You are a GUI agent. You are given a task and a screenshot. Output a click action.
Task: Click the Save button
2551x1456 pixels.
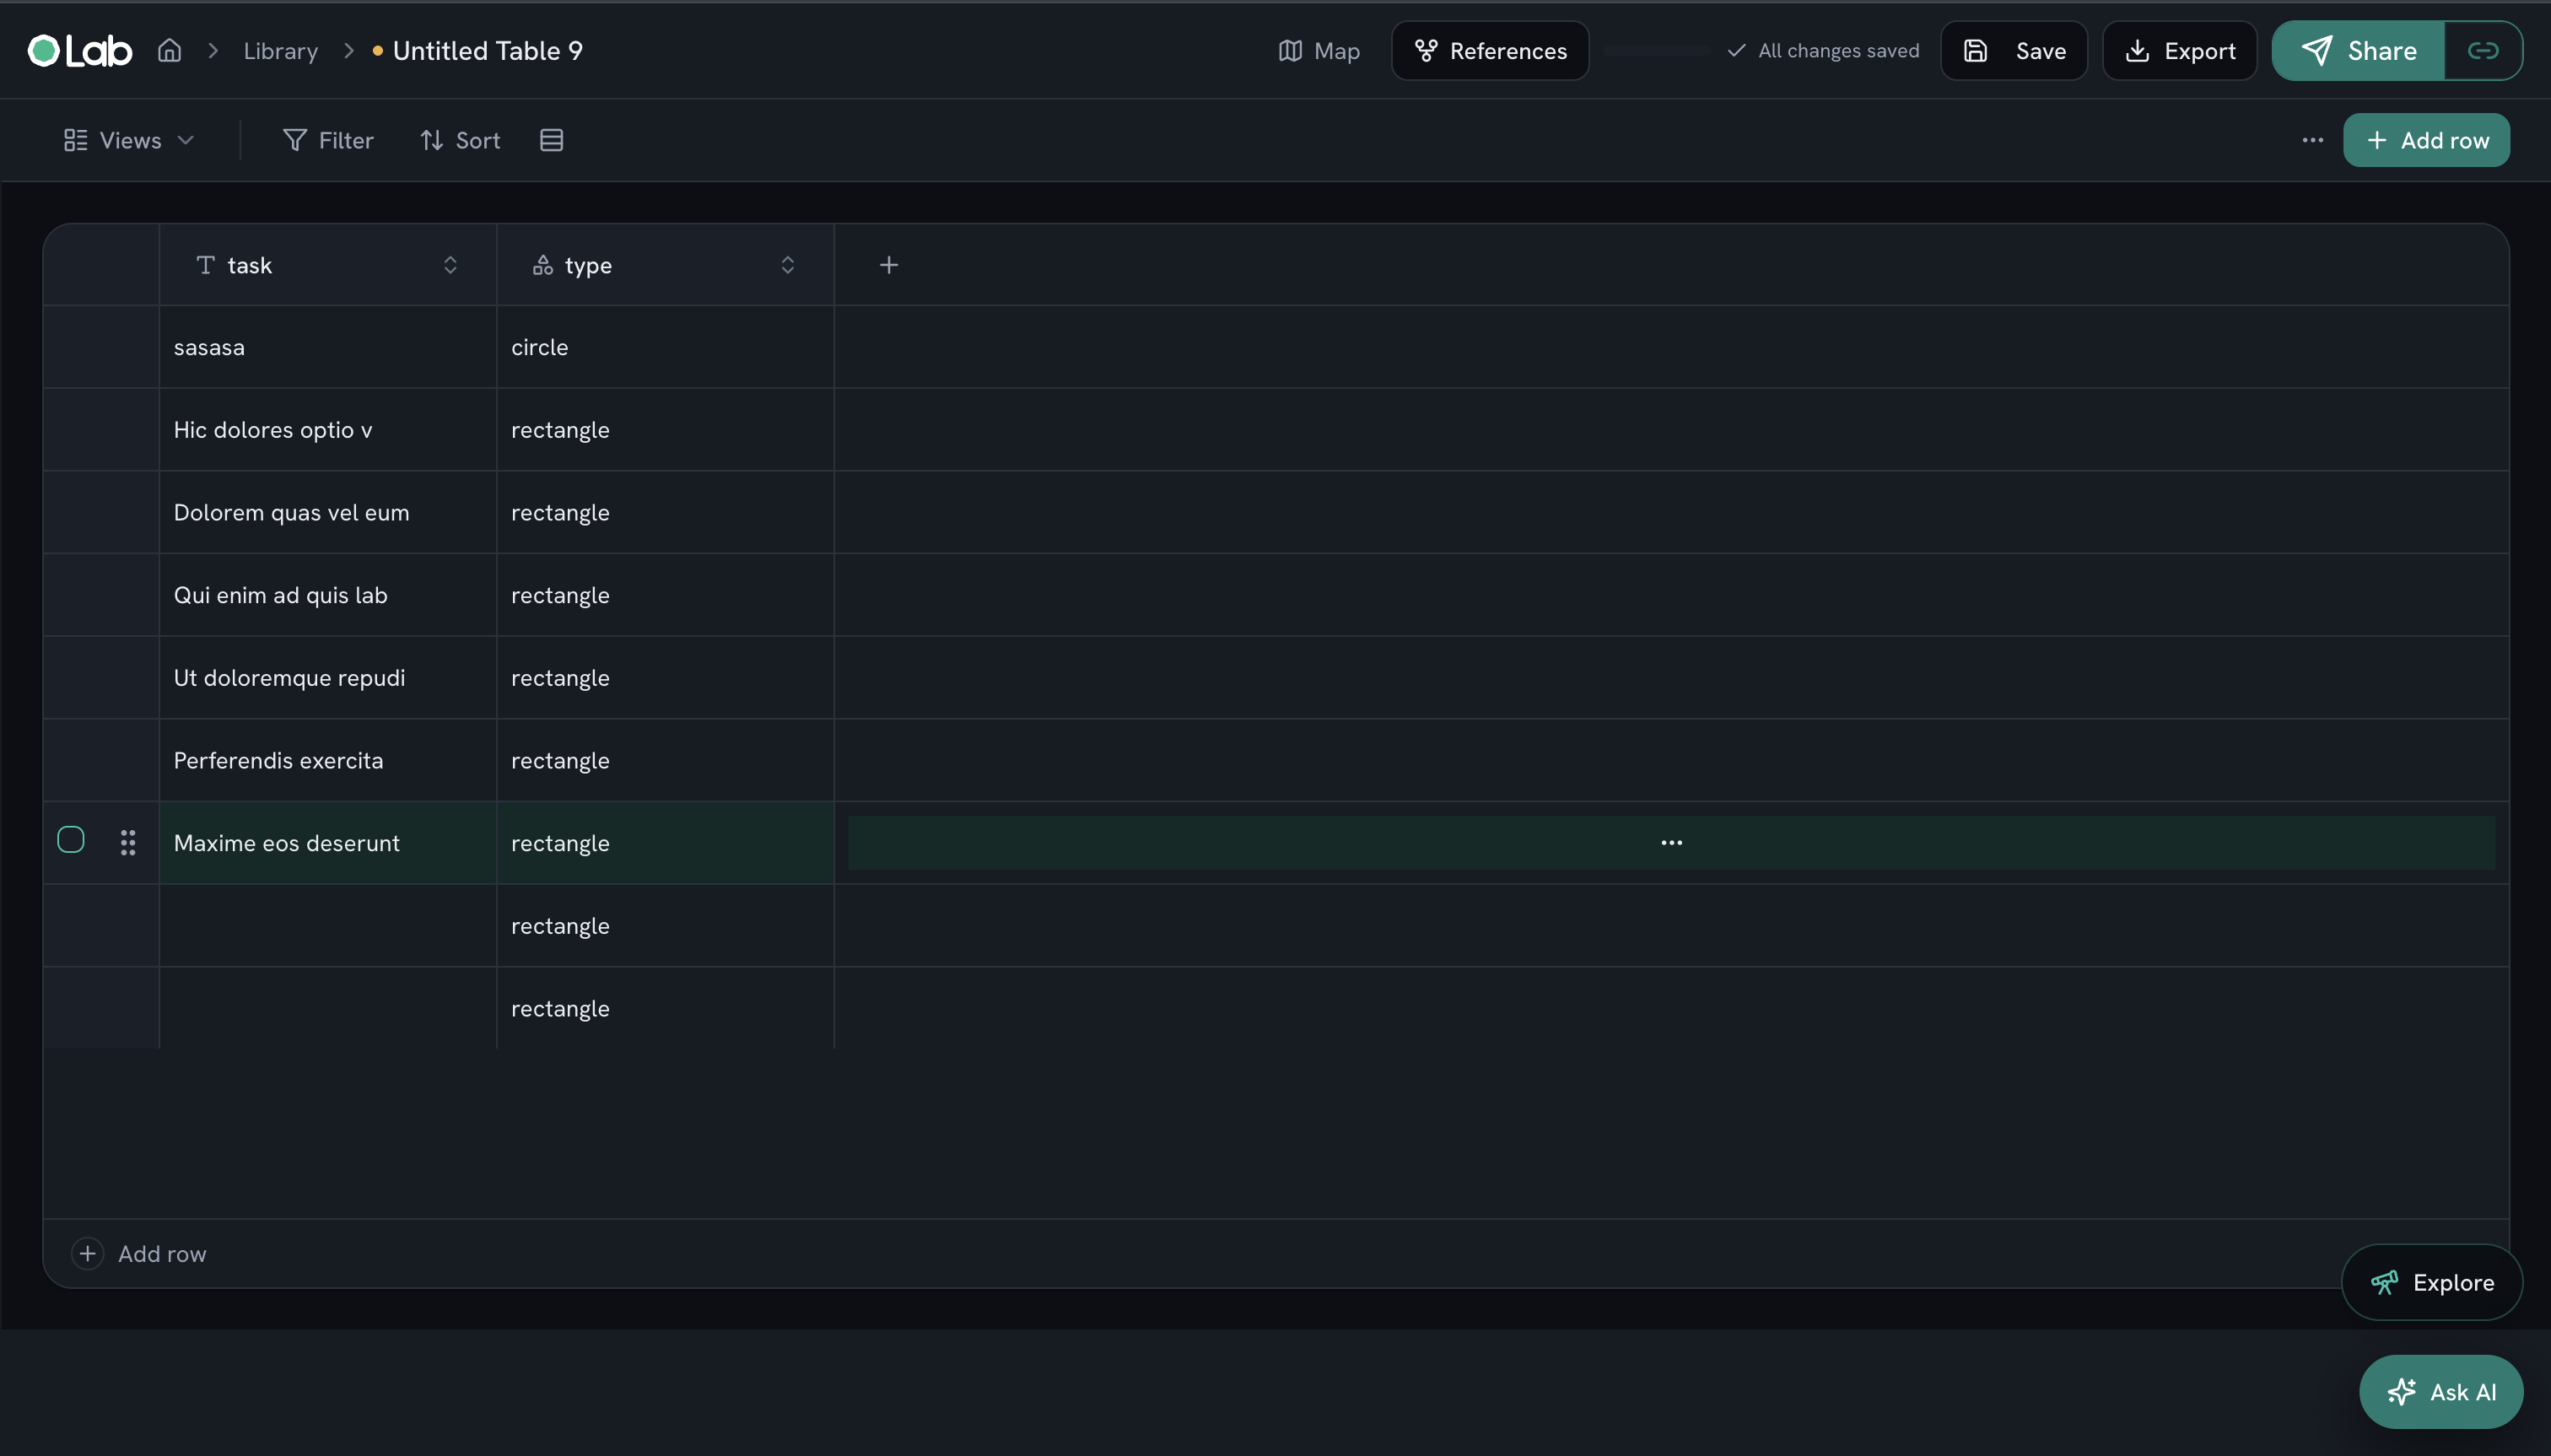pos(2013,51)
